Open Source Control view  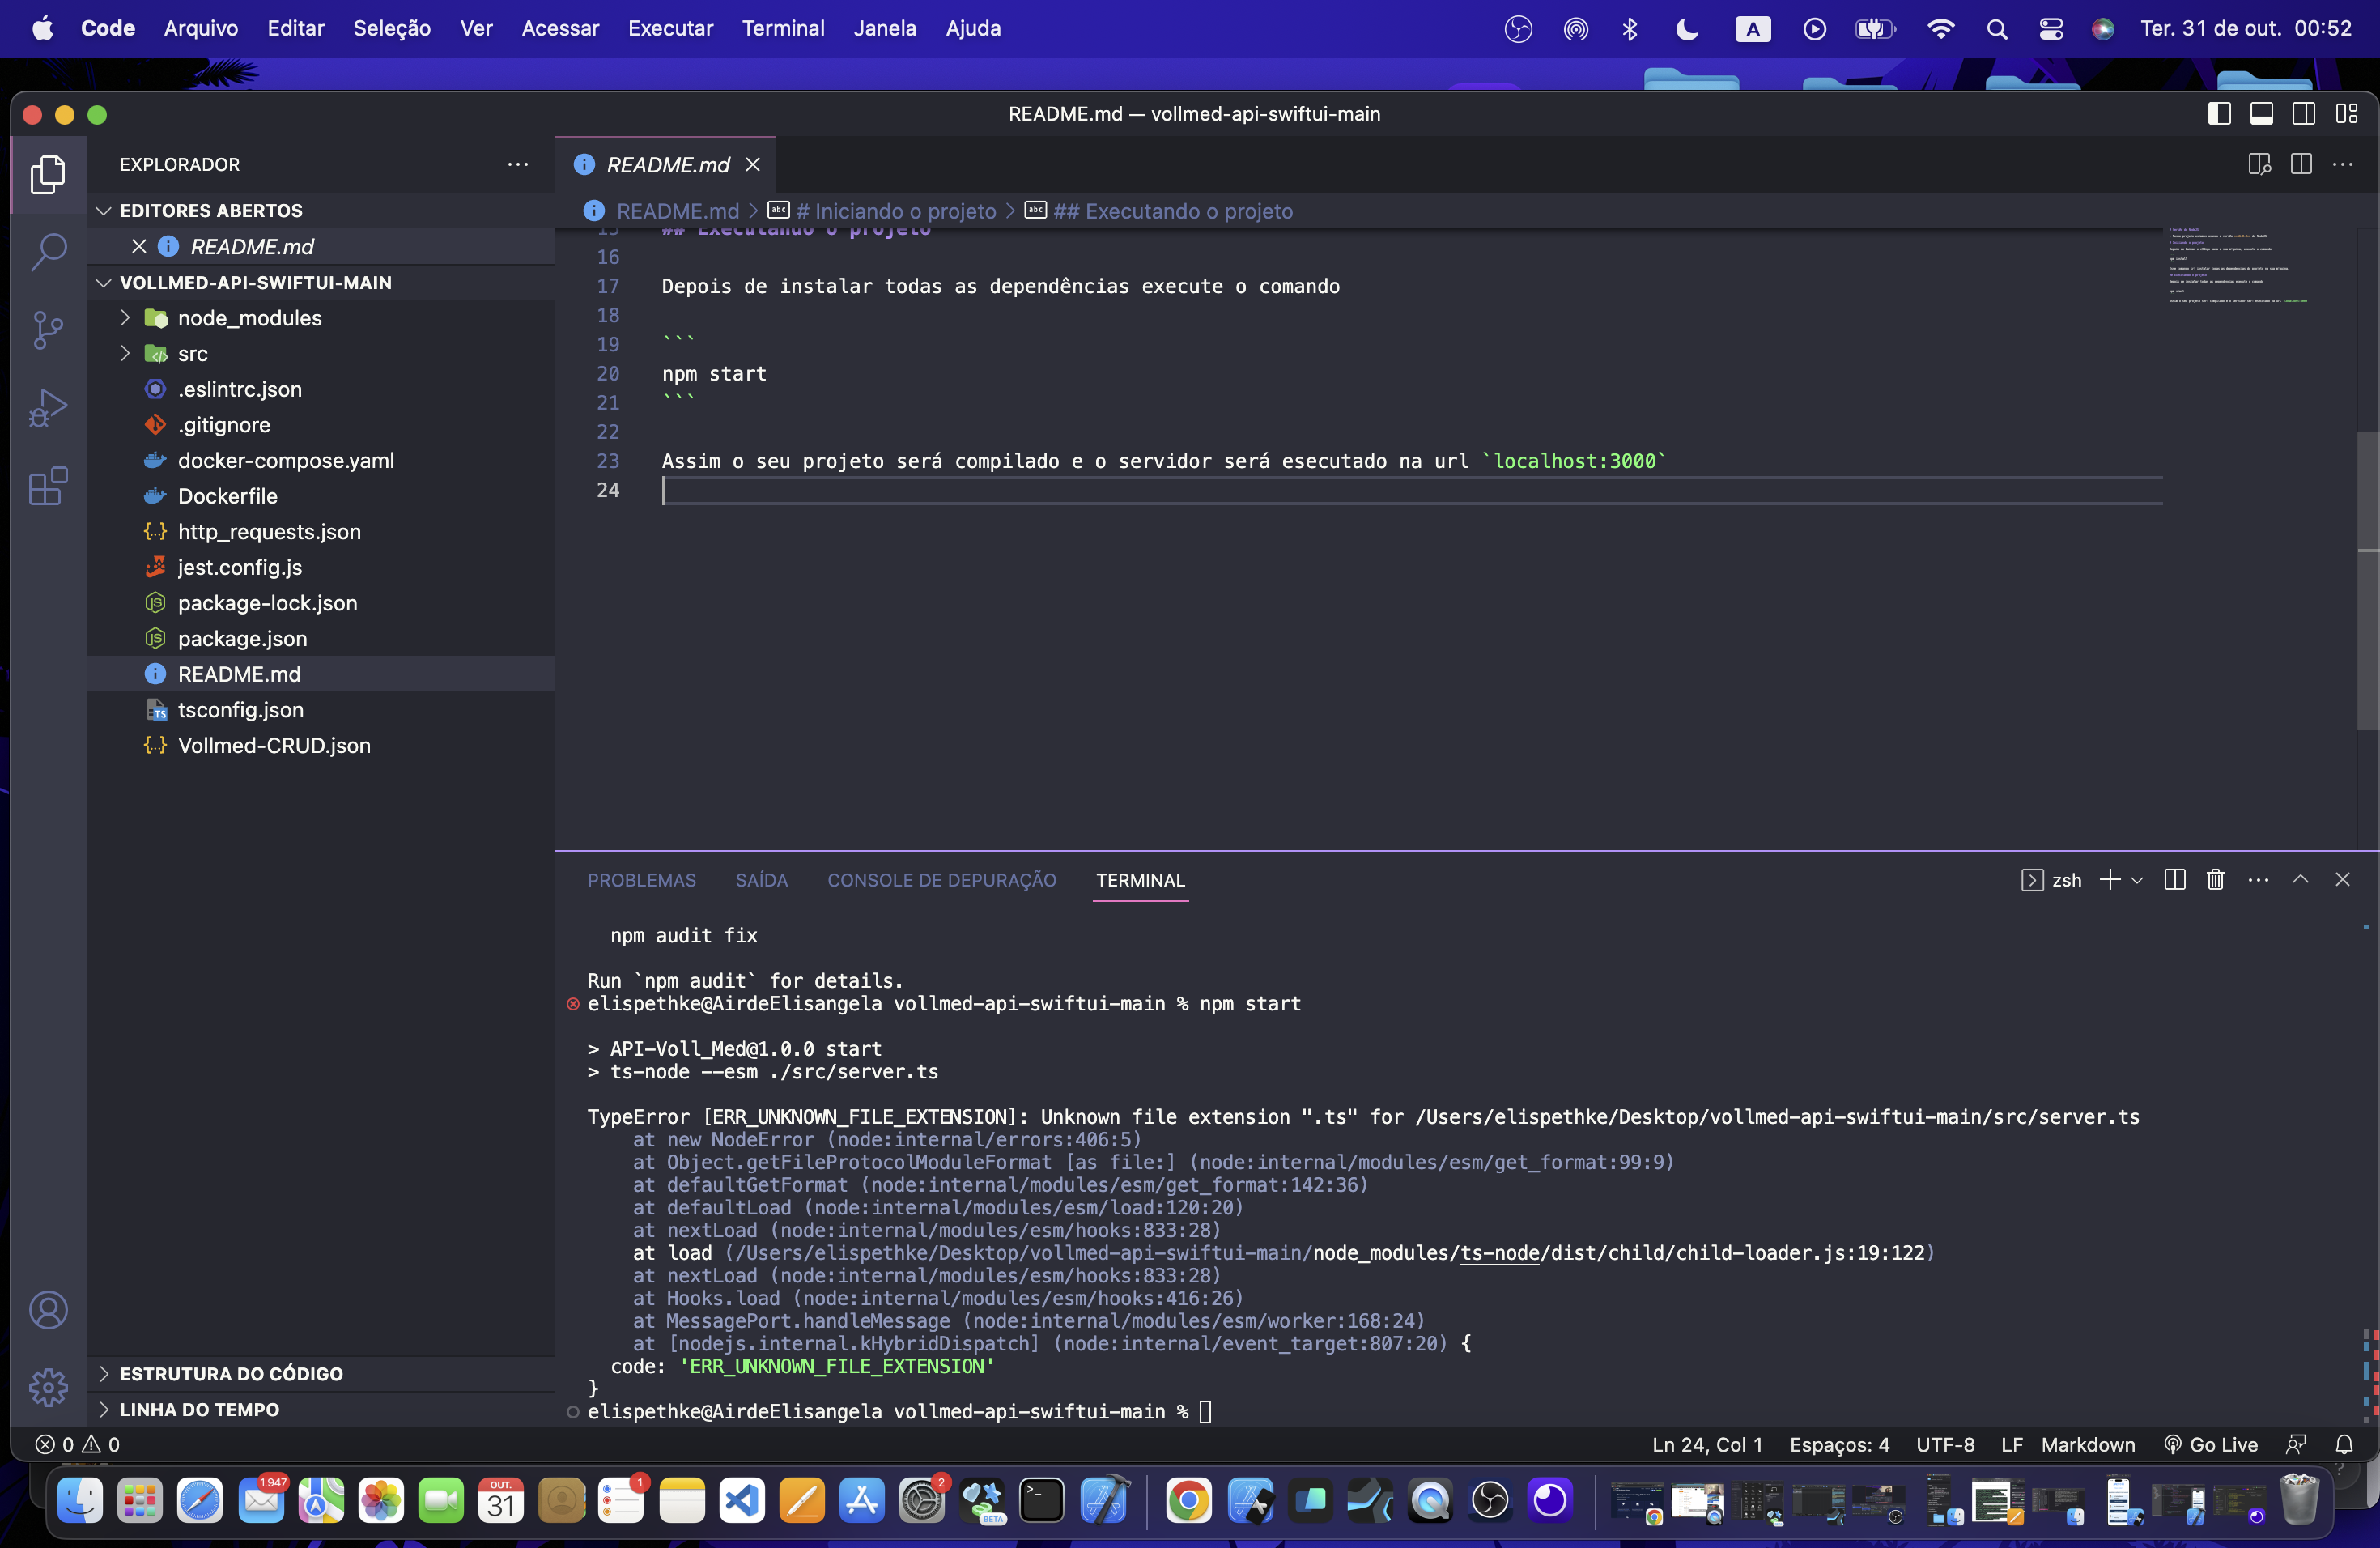[48, 330]
